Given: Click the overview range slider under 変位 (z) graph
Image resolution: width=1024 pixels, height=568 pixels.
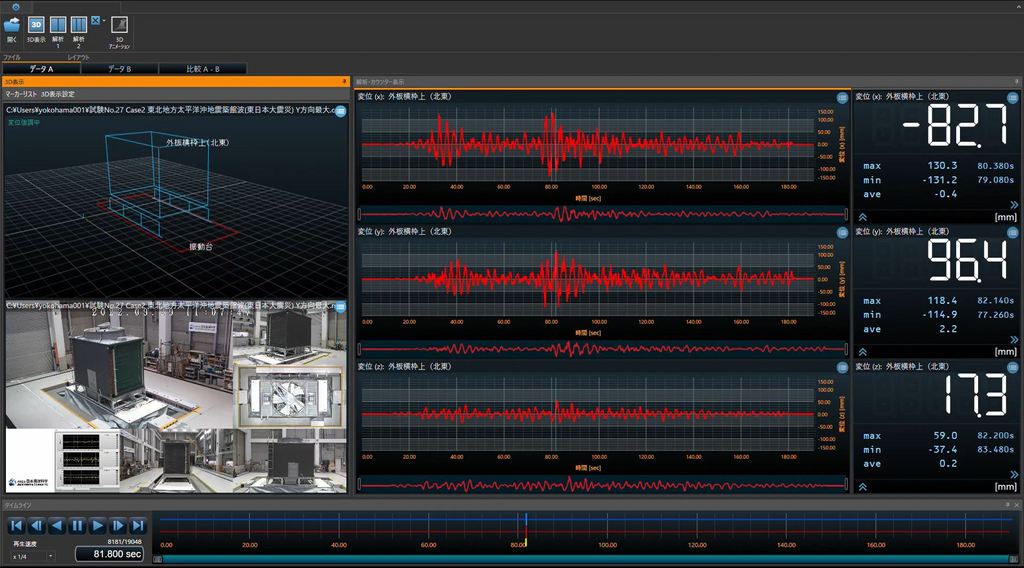Looking at the screenshot, I should coord(603,484).
